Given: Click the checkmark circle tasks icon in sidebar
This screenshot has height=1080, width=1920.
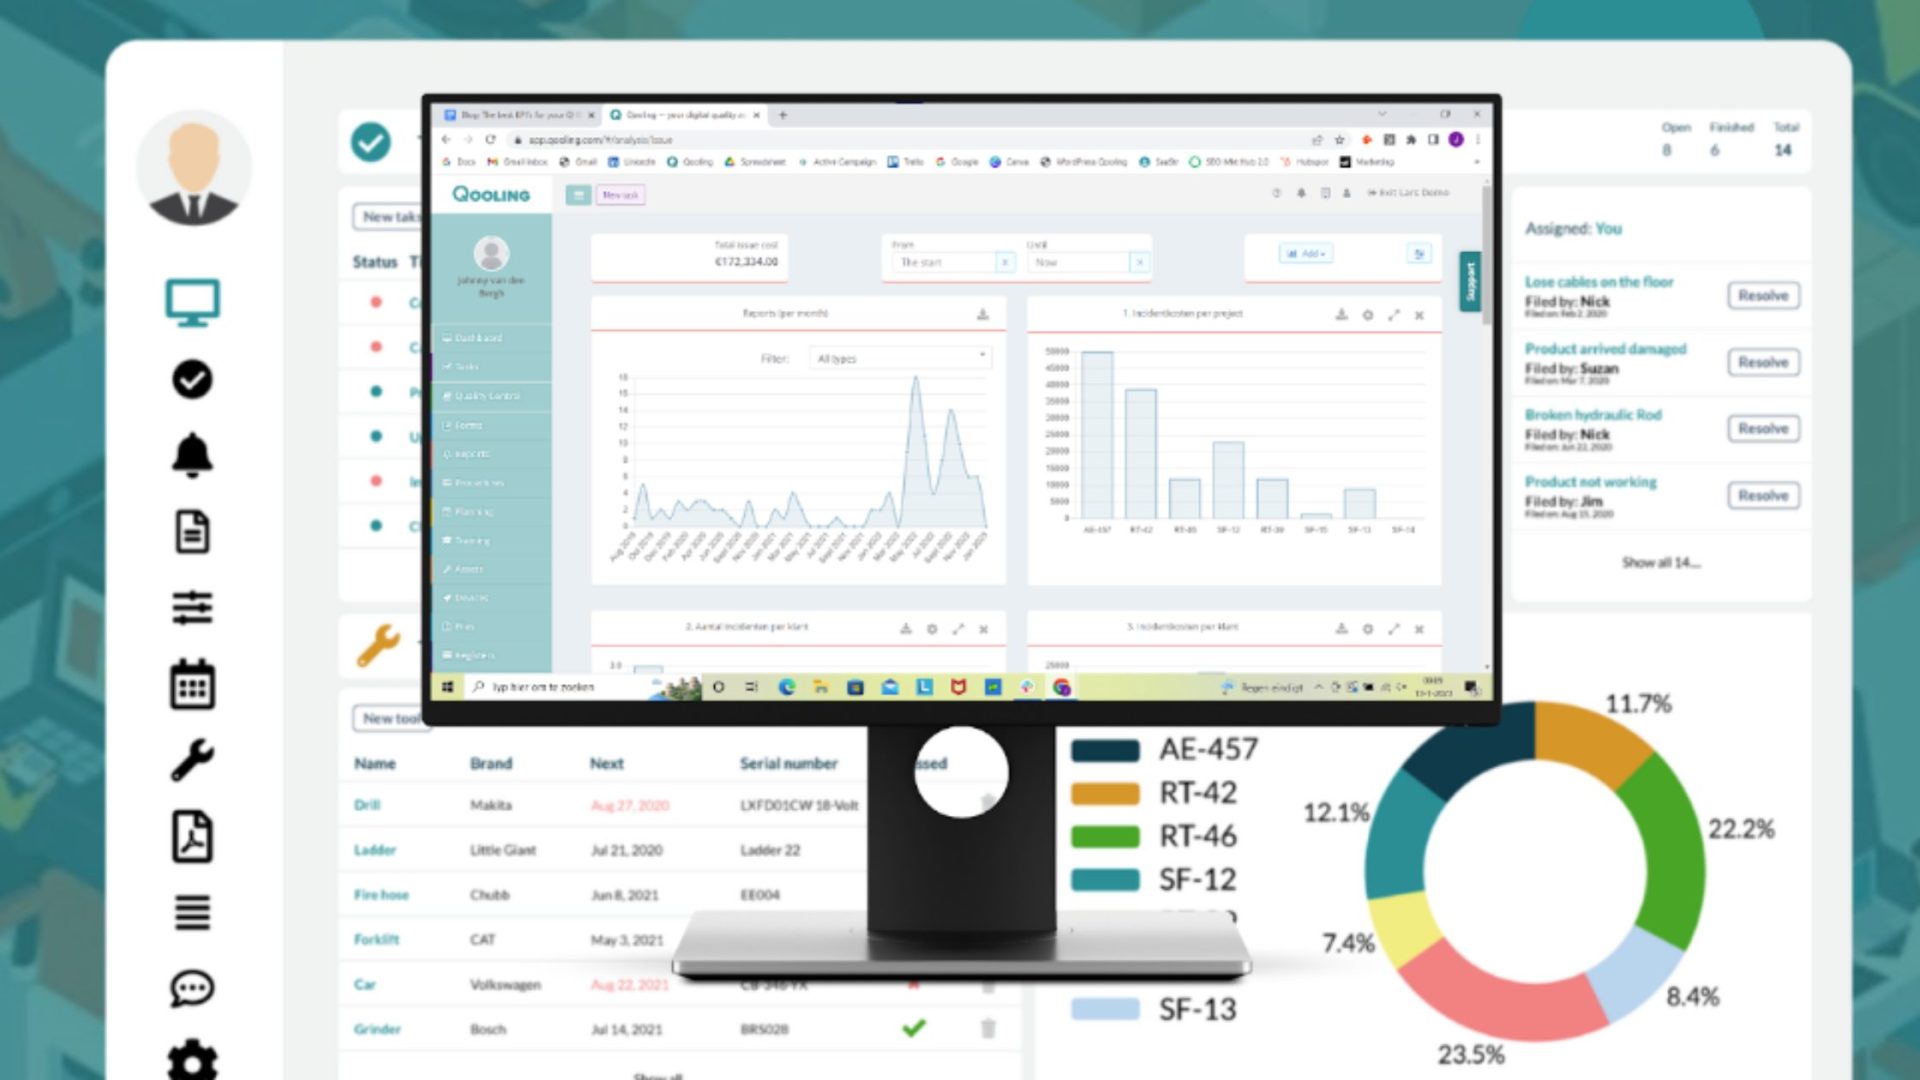Looking at the screenshot, I should tap(192, 379).
